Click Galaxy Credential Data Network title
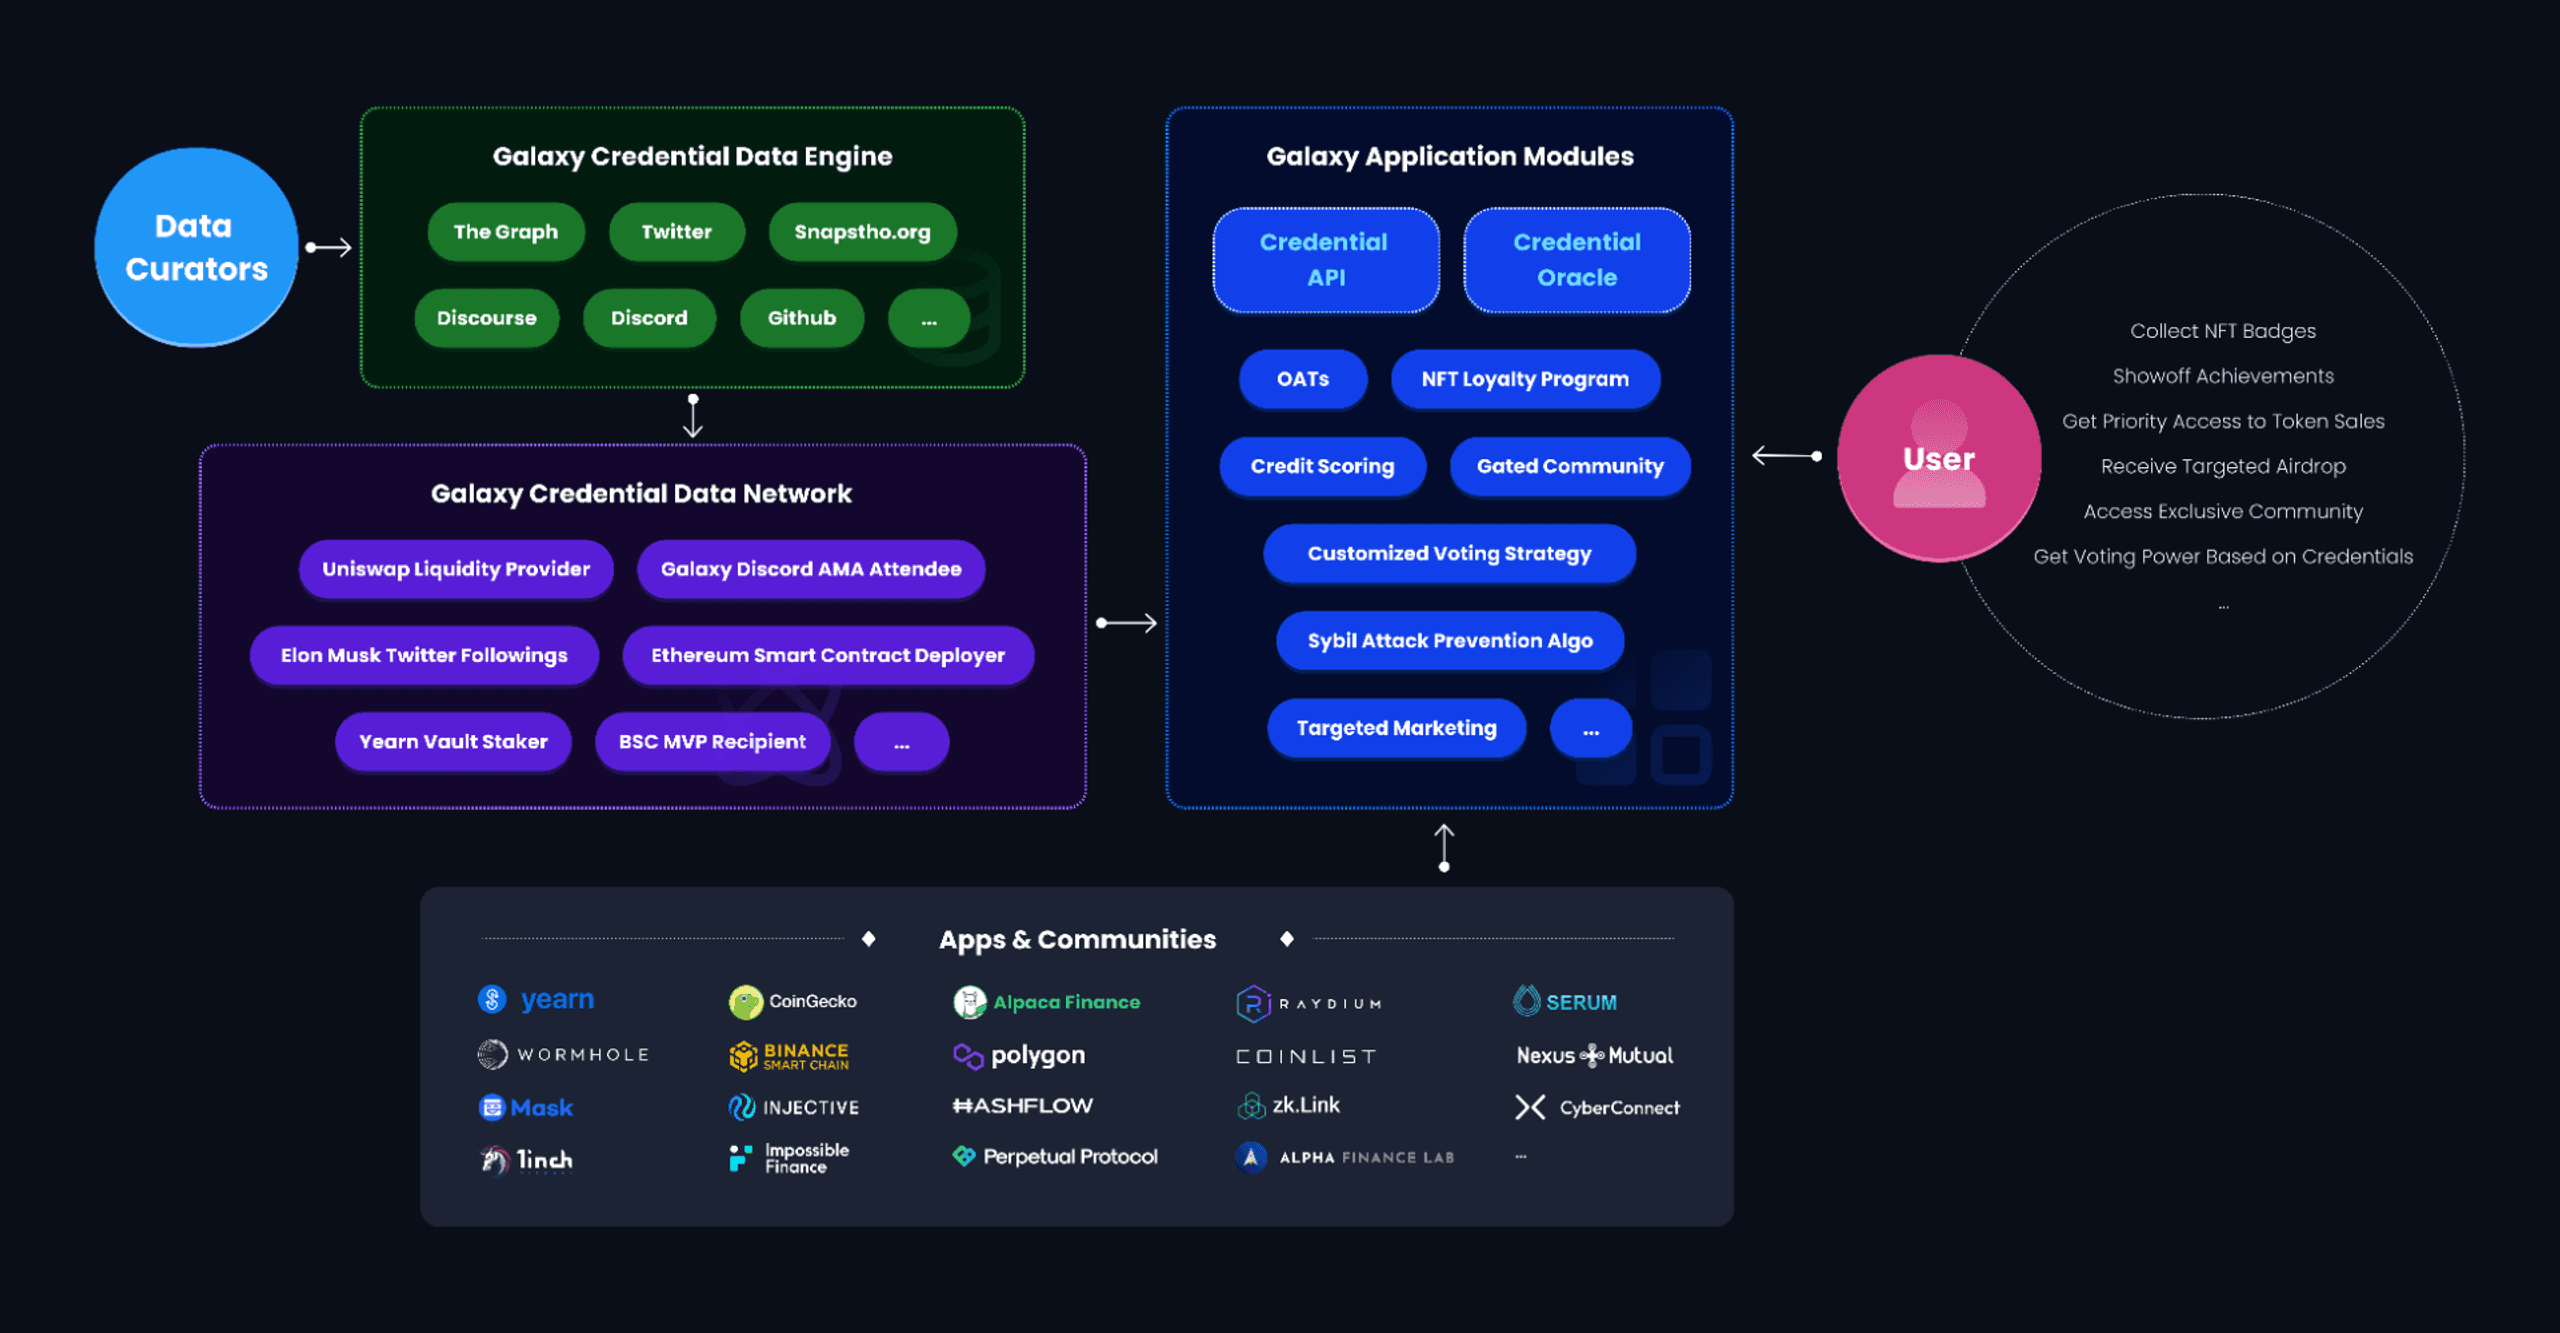The image size is (2560, 1333). 641,493
